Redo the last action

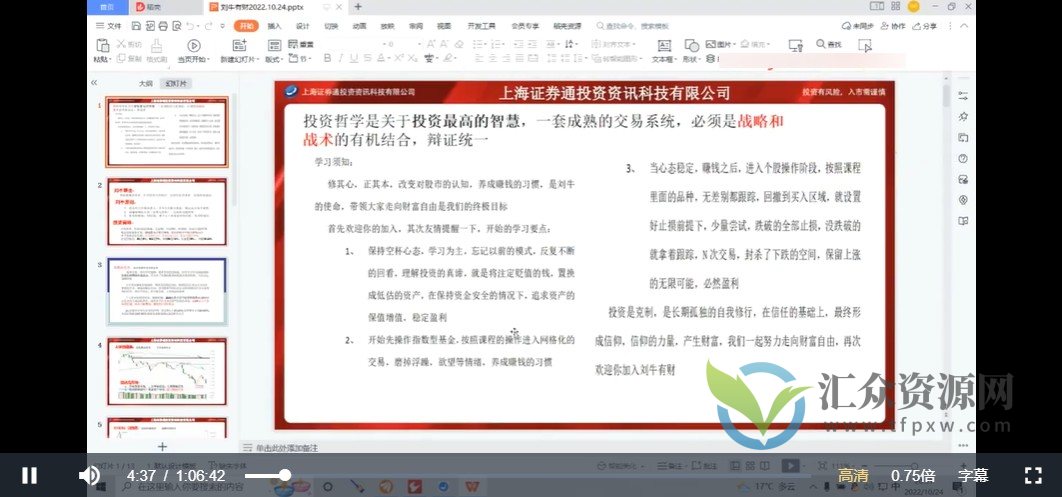pos(209,26)
